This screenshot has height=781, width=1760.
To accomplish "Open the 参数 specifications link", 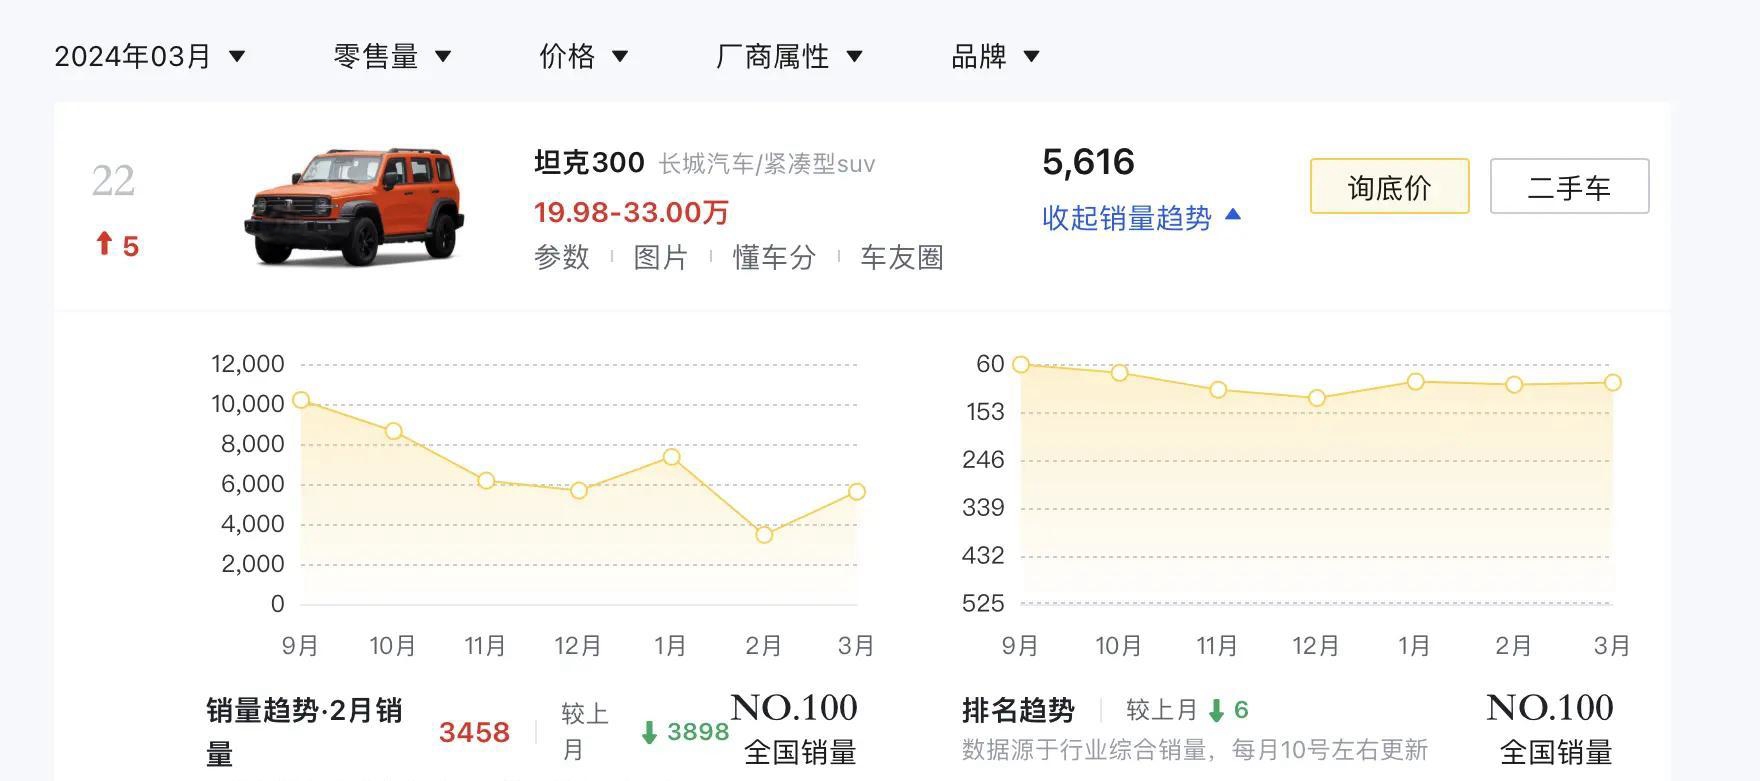I will coord(562,257).
